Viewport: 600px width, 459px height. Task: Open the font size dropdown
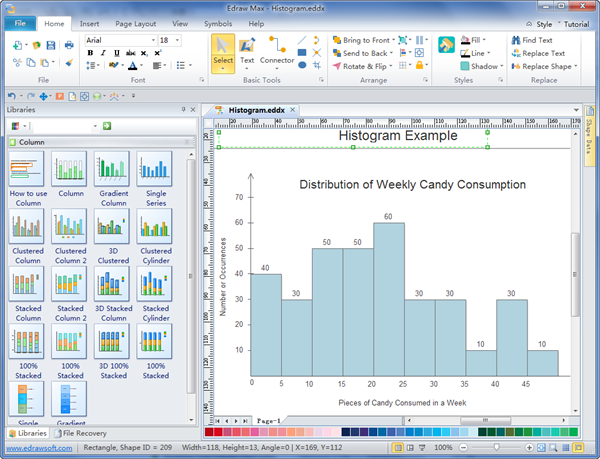(x=176, y=40)
